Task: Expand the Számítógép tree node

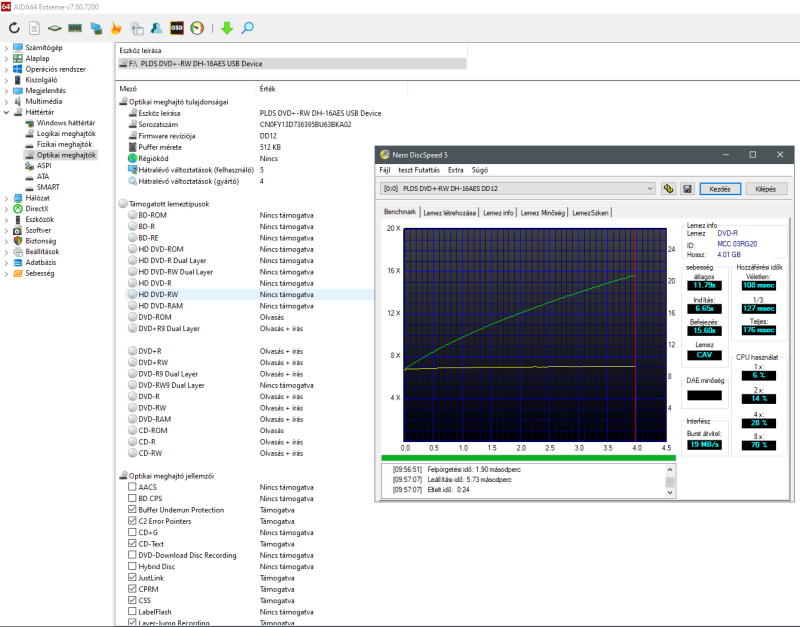Action: point(6,47)
